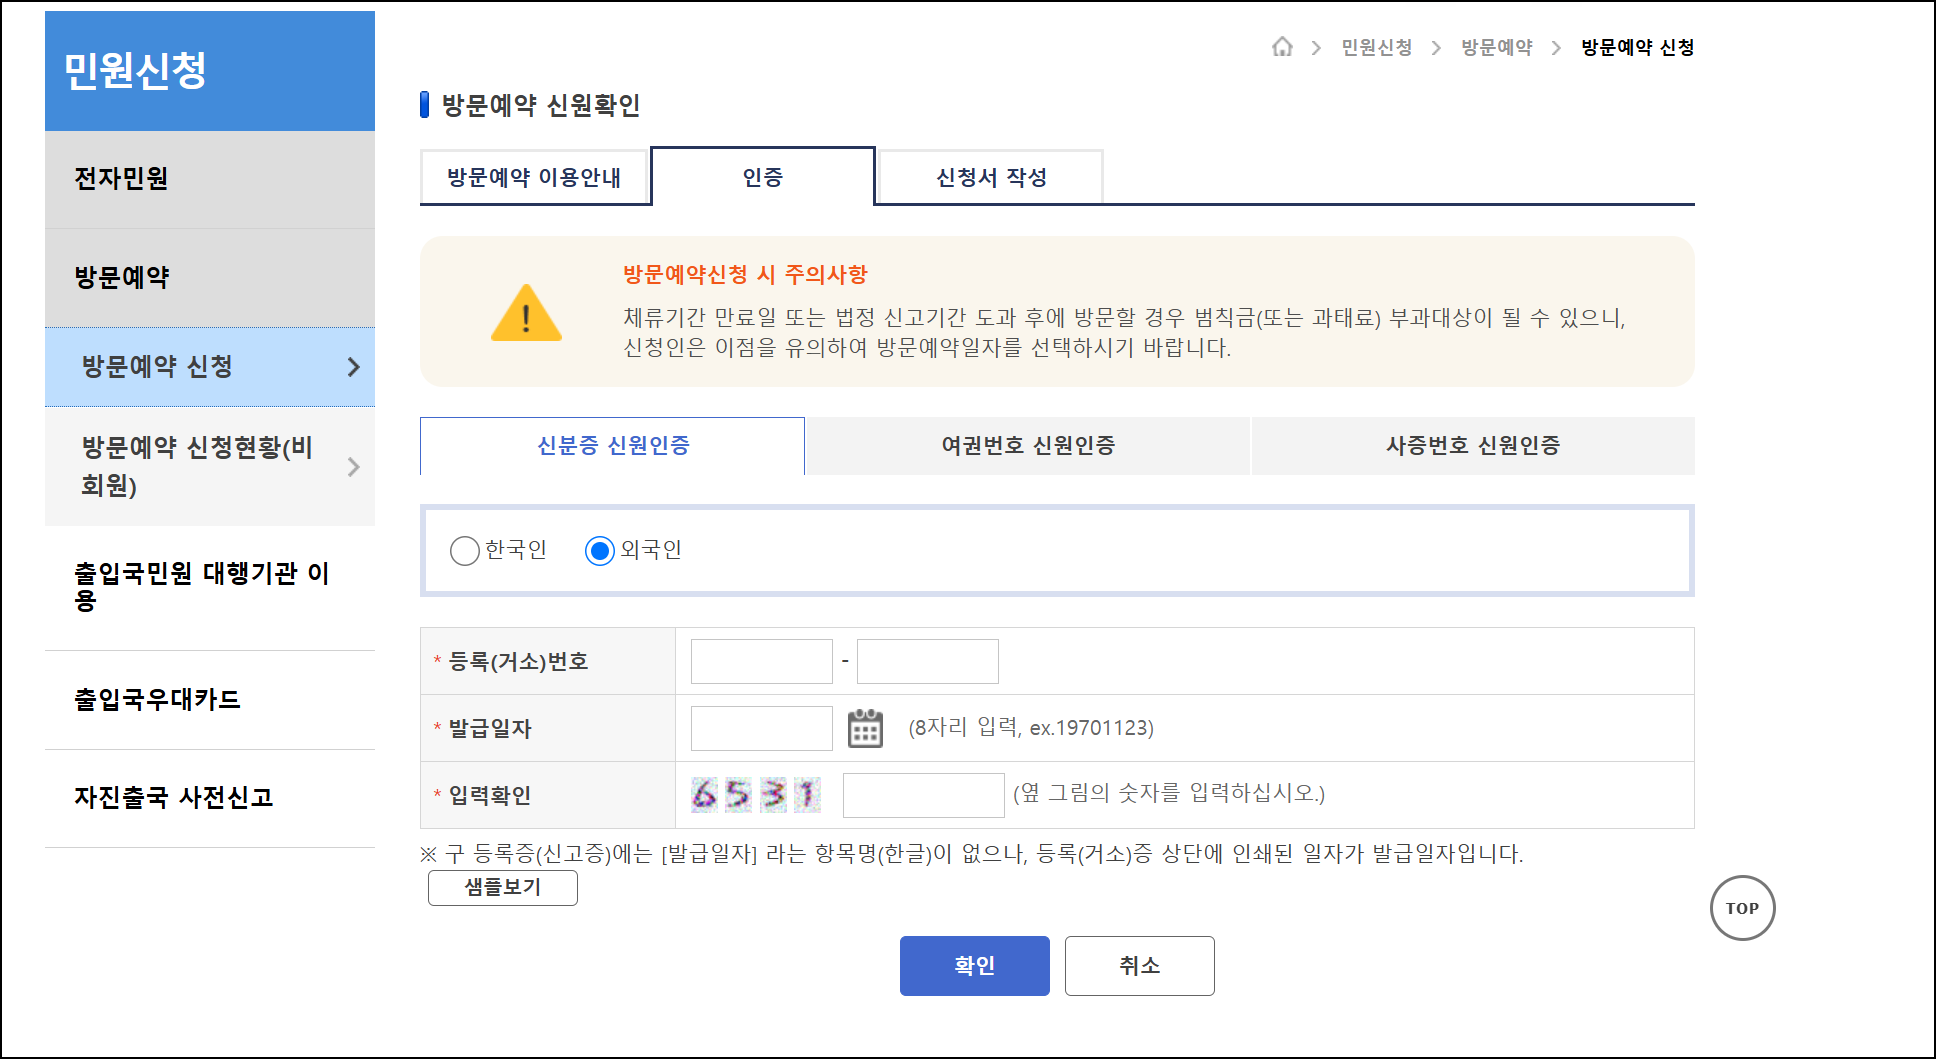Open 방문예약 sidebar menu

pos(210,278)
